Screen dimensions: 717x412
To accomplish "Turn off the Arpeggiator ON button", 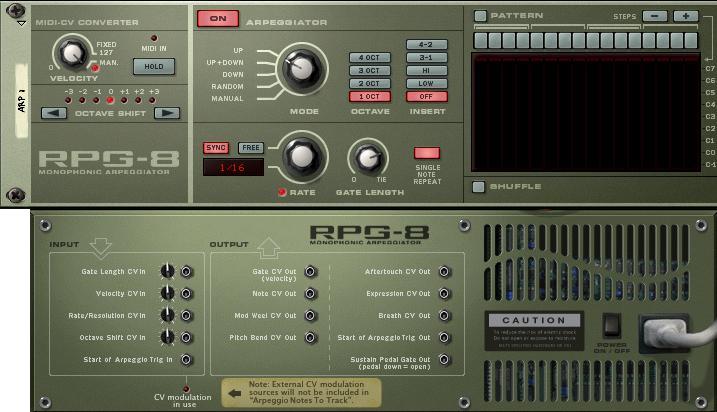I will point(218,18).
